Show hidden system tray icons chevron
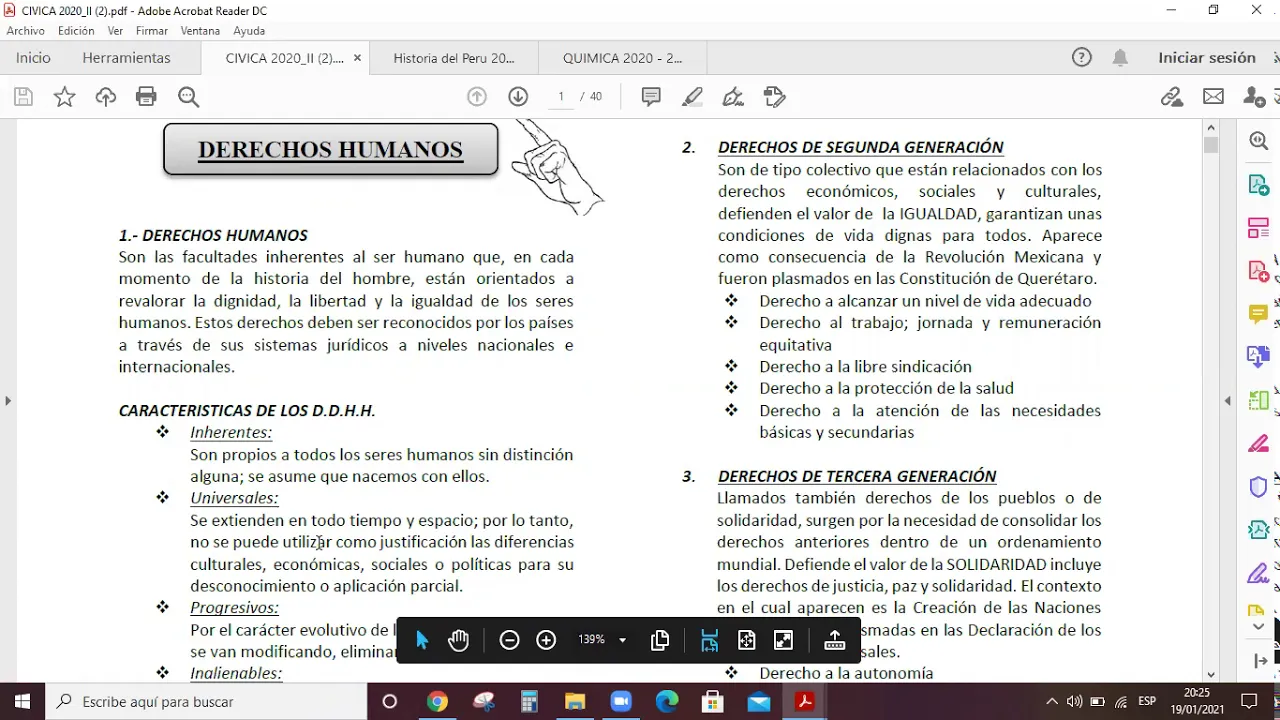1280x720 pixels. [1052, 702]
